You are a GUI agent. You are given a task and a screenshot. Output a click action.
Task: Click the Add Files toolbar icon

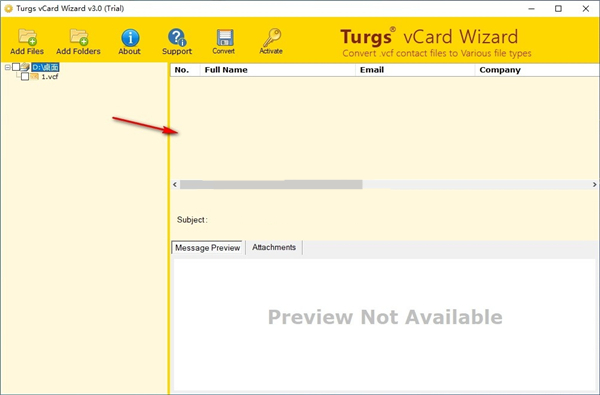[27, 41]
